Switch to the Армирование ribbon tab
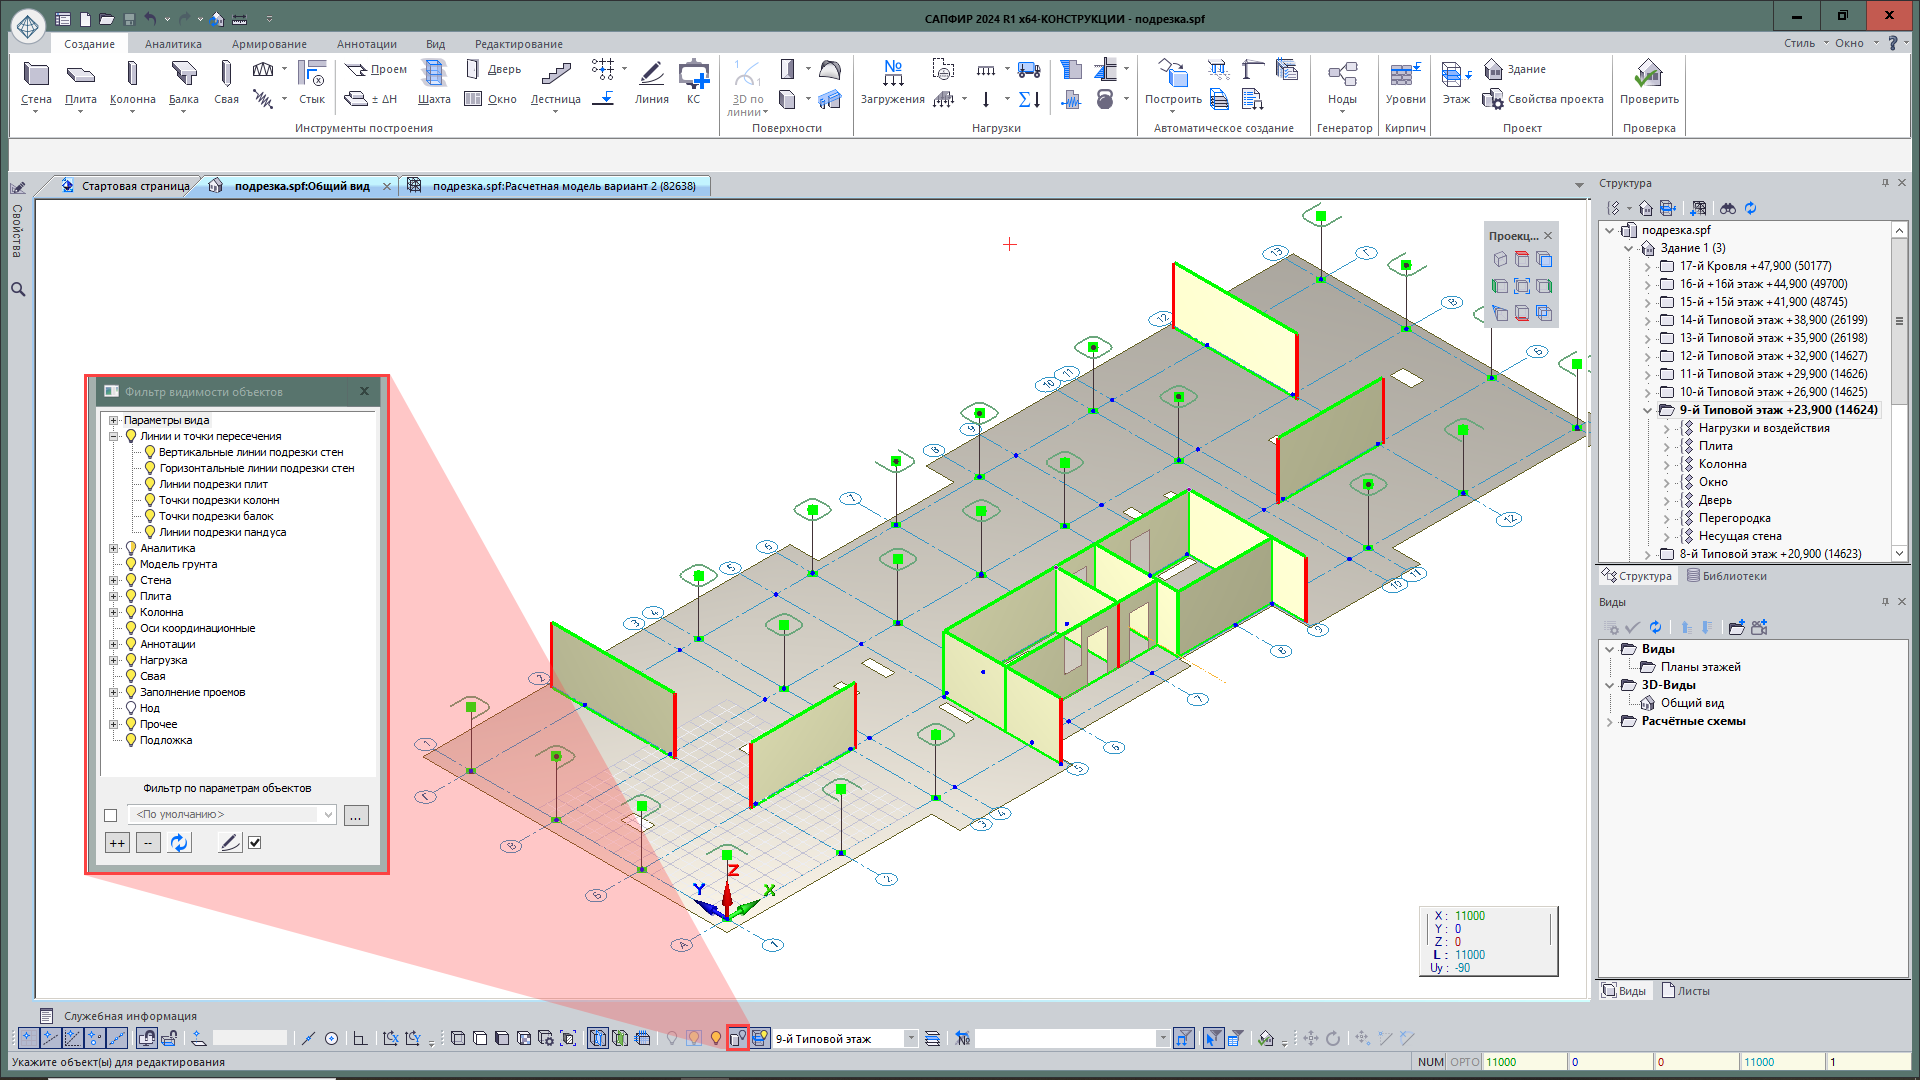The height and width of the screenshot is (1080, 1920). tap(269, 44)
